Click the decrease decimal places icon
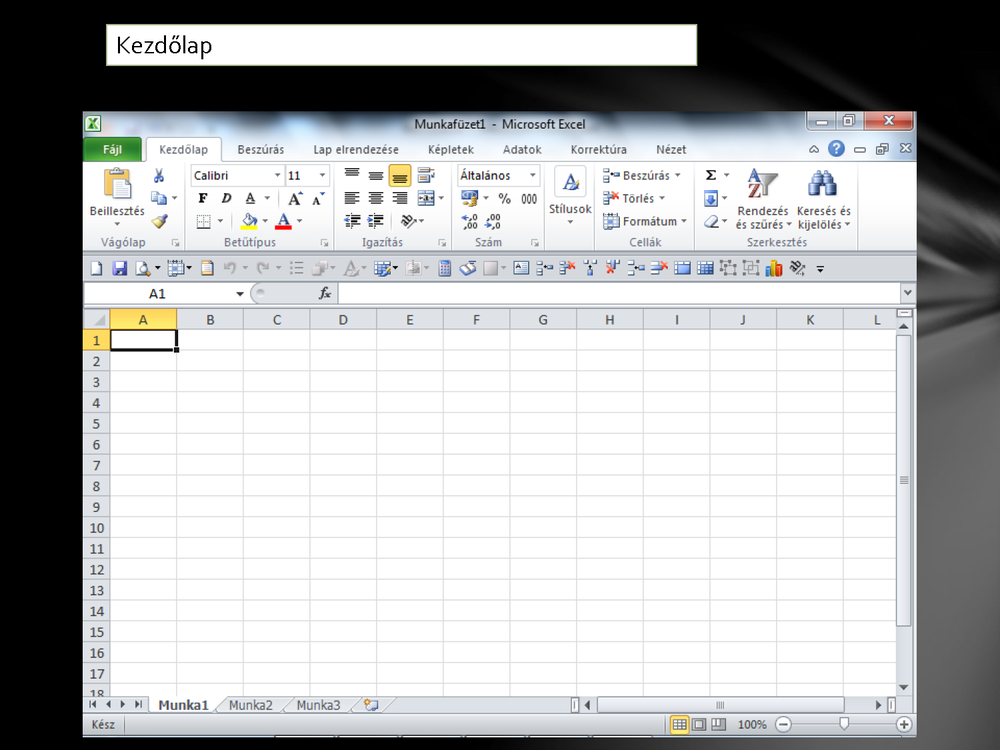Viewport: 1000px width, 750px height. [x=493, y=221]
